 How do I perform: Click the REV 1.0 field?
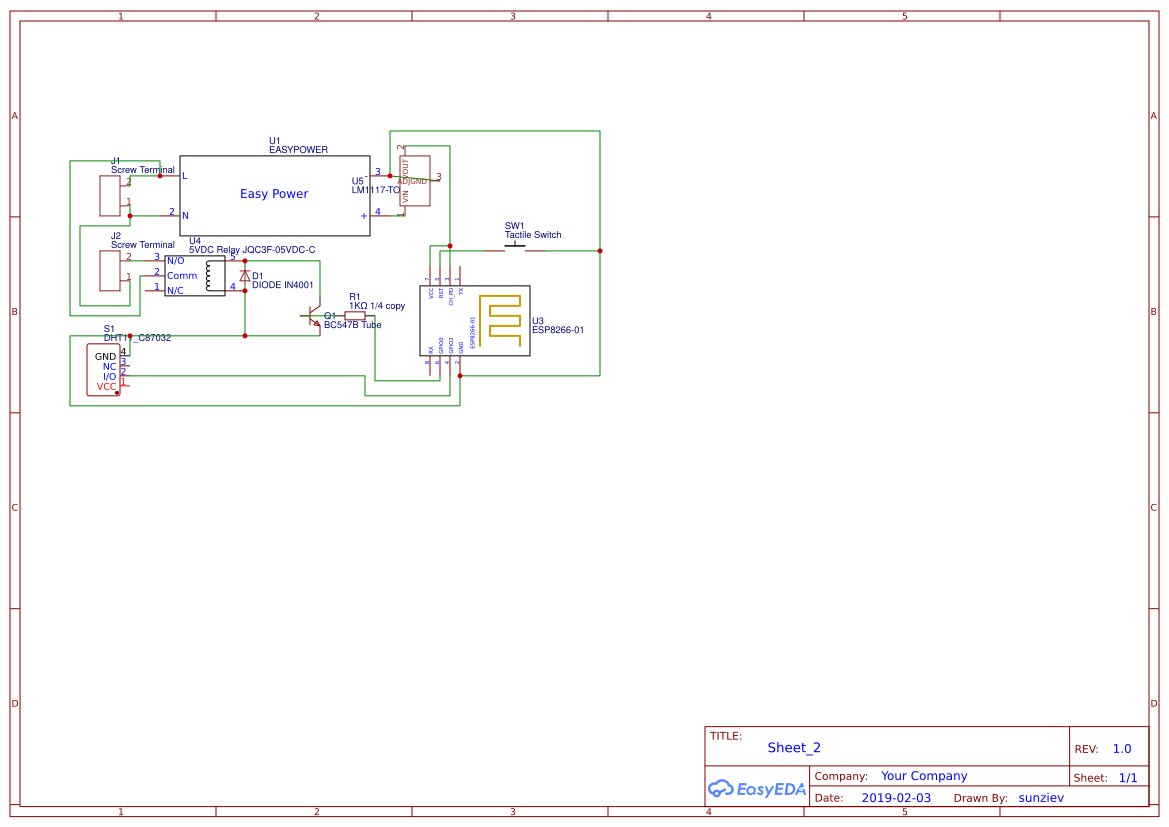[1121, 747]
